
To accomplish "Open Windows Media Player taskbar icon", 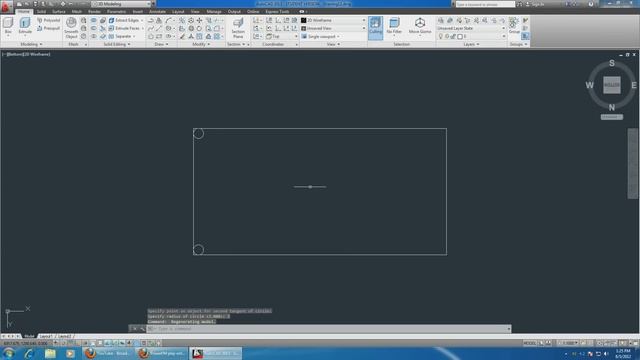I will click(x=70, y=353).
